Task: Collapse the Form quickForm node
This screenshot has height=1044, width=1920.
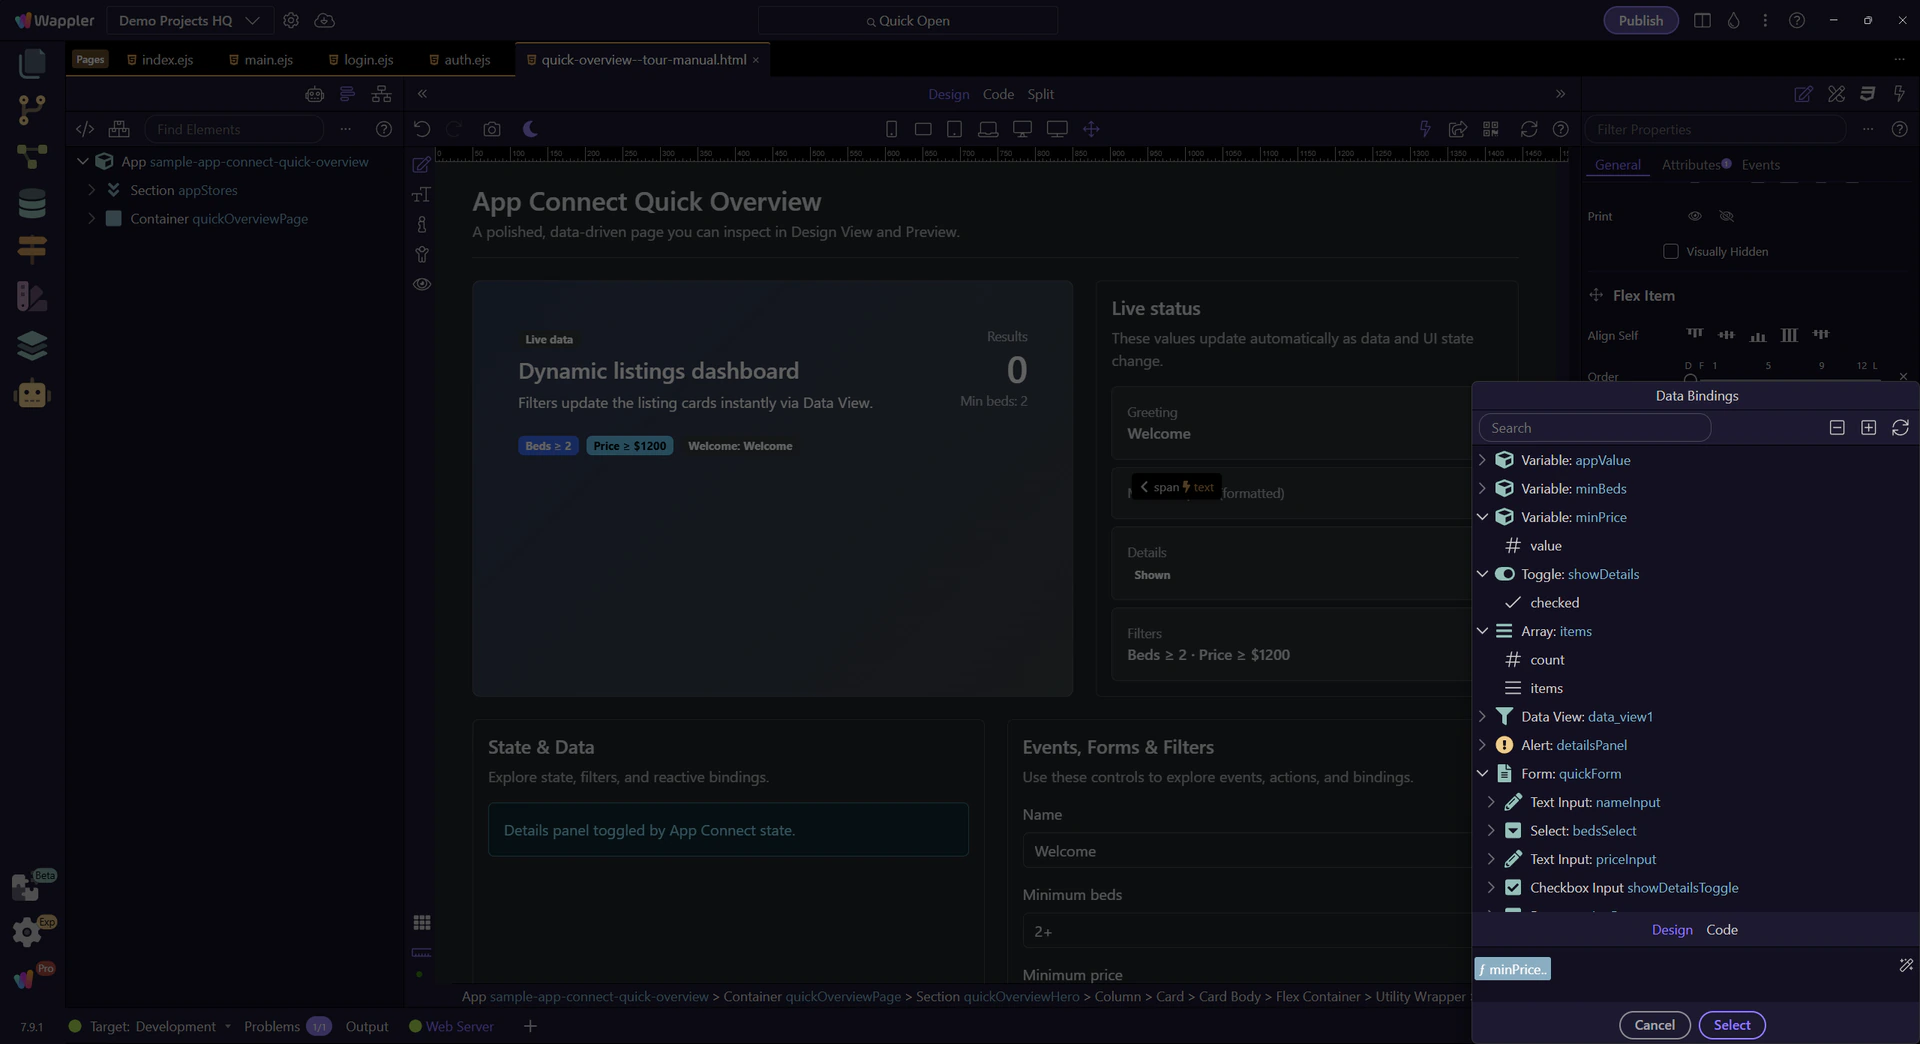Action: pos(1482,774)
